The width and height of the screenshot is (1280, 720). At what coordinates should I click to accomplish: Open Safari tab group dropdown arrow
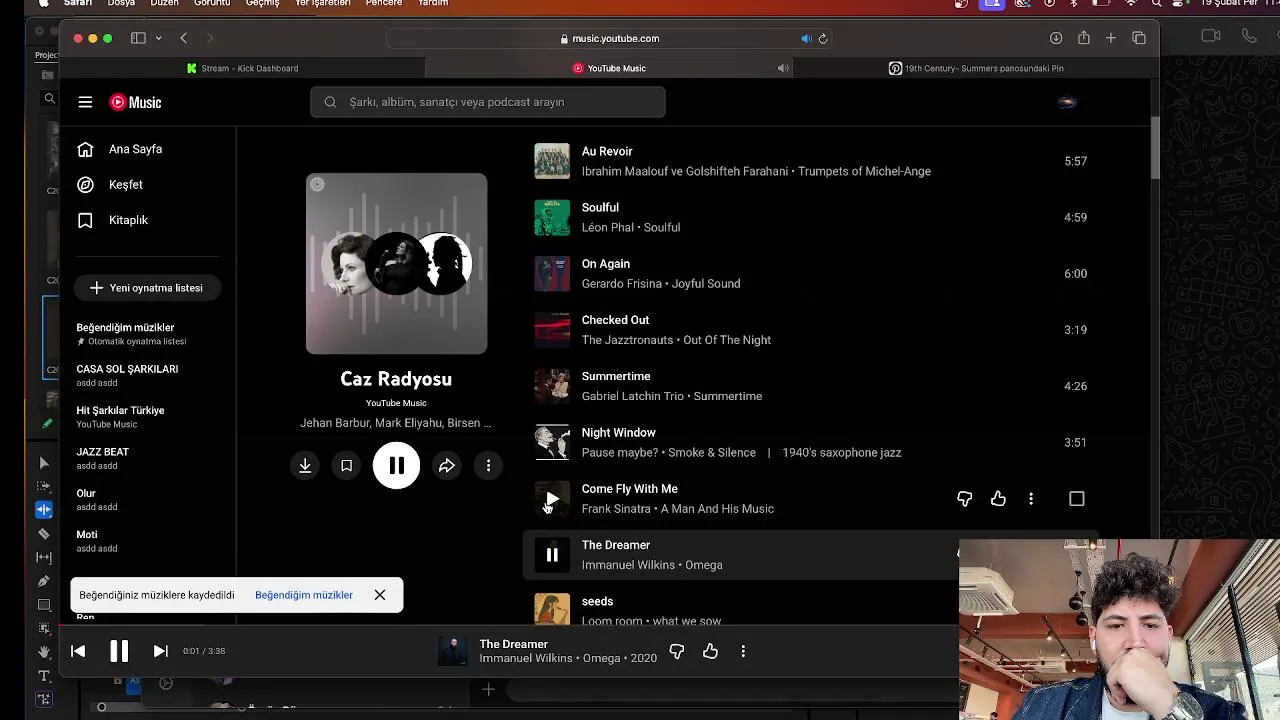pyautogui.click(x=158, y=38)
